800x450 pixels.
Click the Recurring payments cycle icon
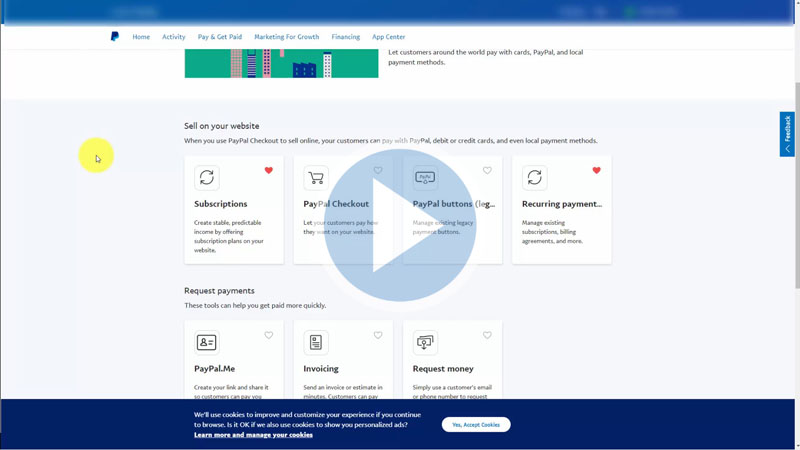pos(535,178)
